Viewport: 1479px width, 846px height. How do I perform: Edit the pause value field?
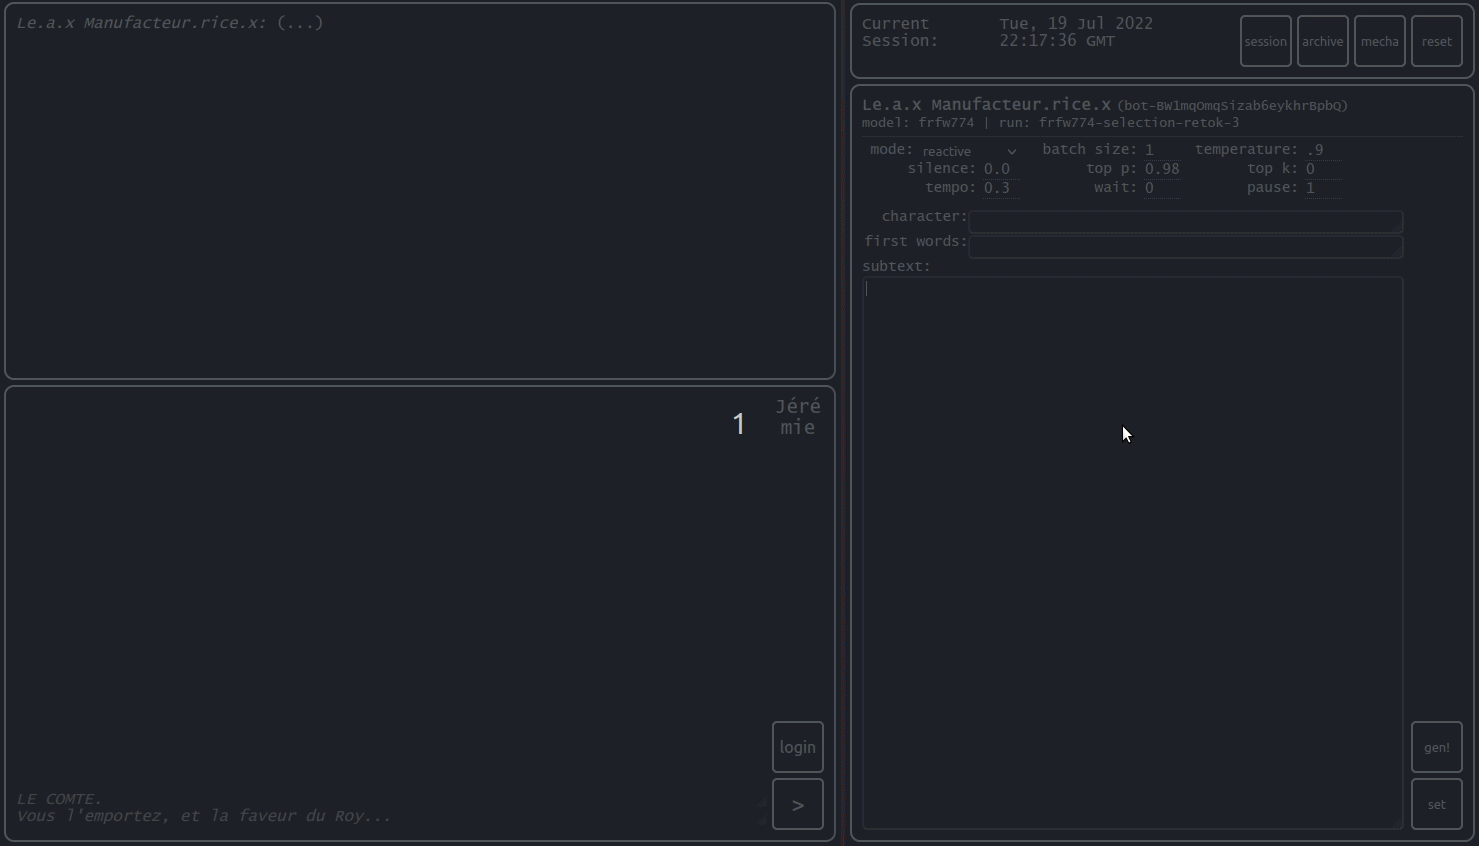click(1323, 188)
